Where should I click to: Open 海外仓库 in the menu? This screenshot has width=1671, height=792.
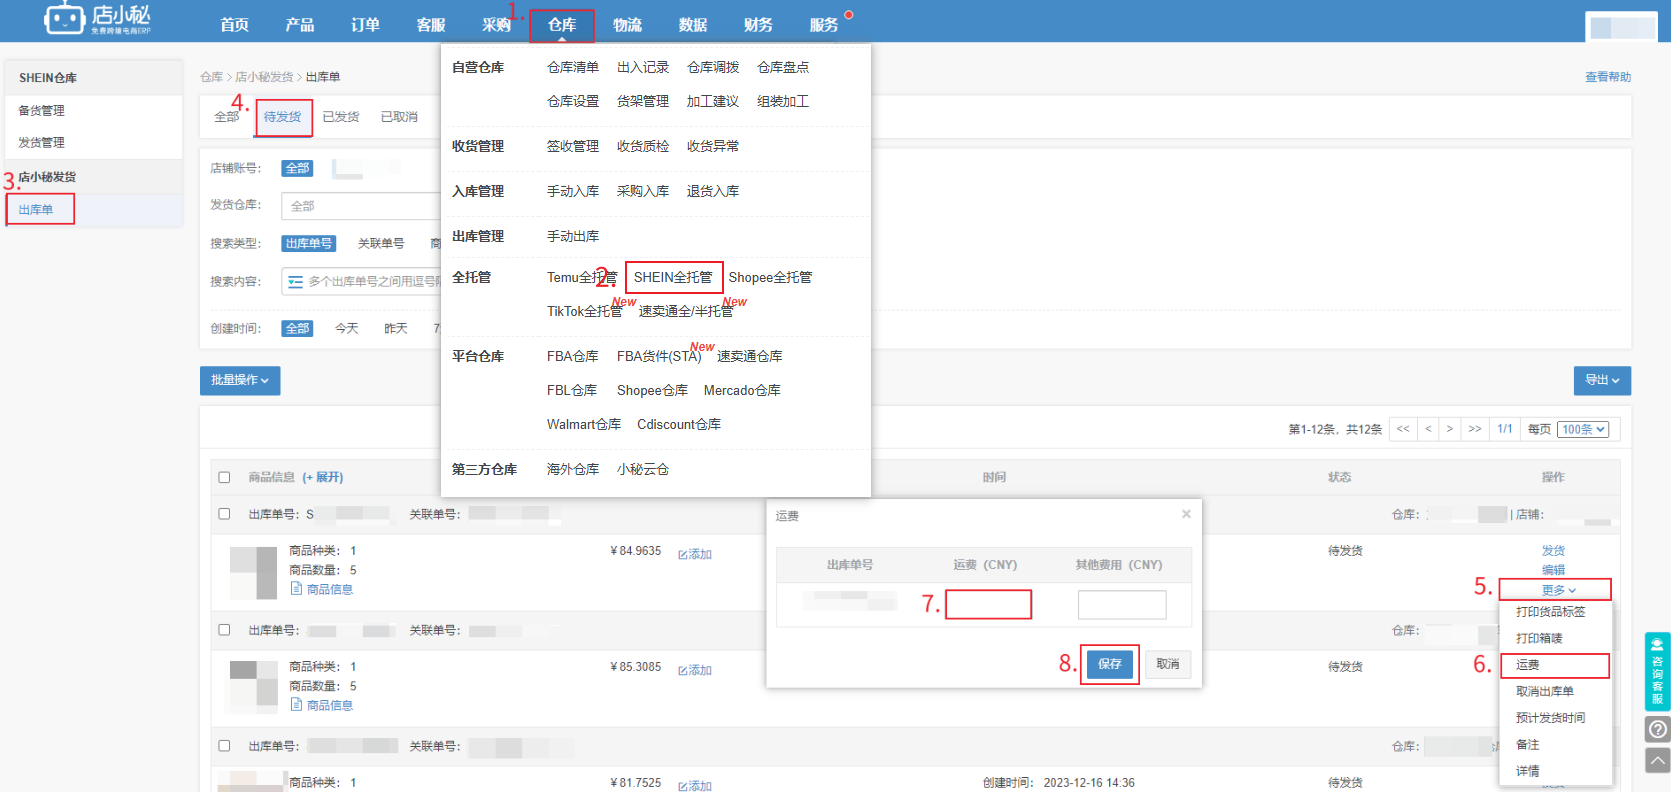(x=573, y=469)
